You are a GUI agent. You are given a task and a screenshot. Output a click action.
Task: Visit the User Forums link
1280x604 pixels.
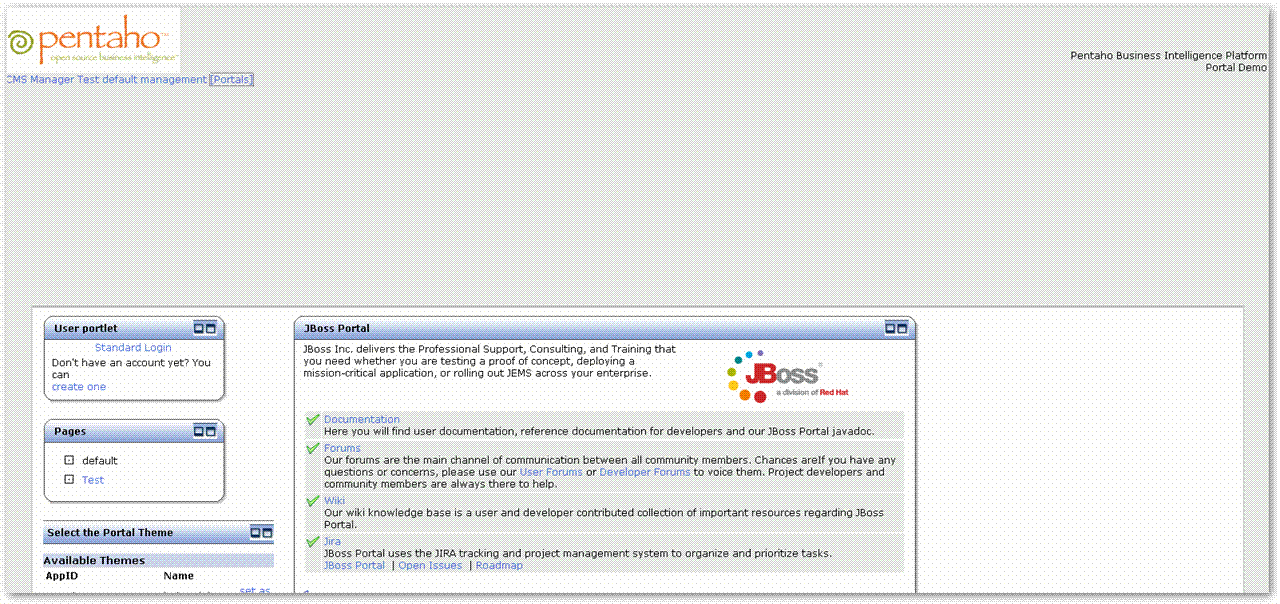coord(551,472)
